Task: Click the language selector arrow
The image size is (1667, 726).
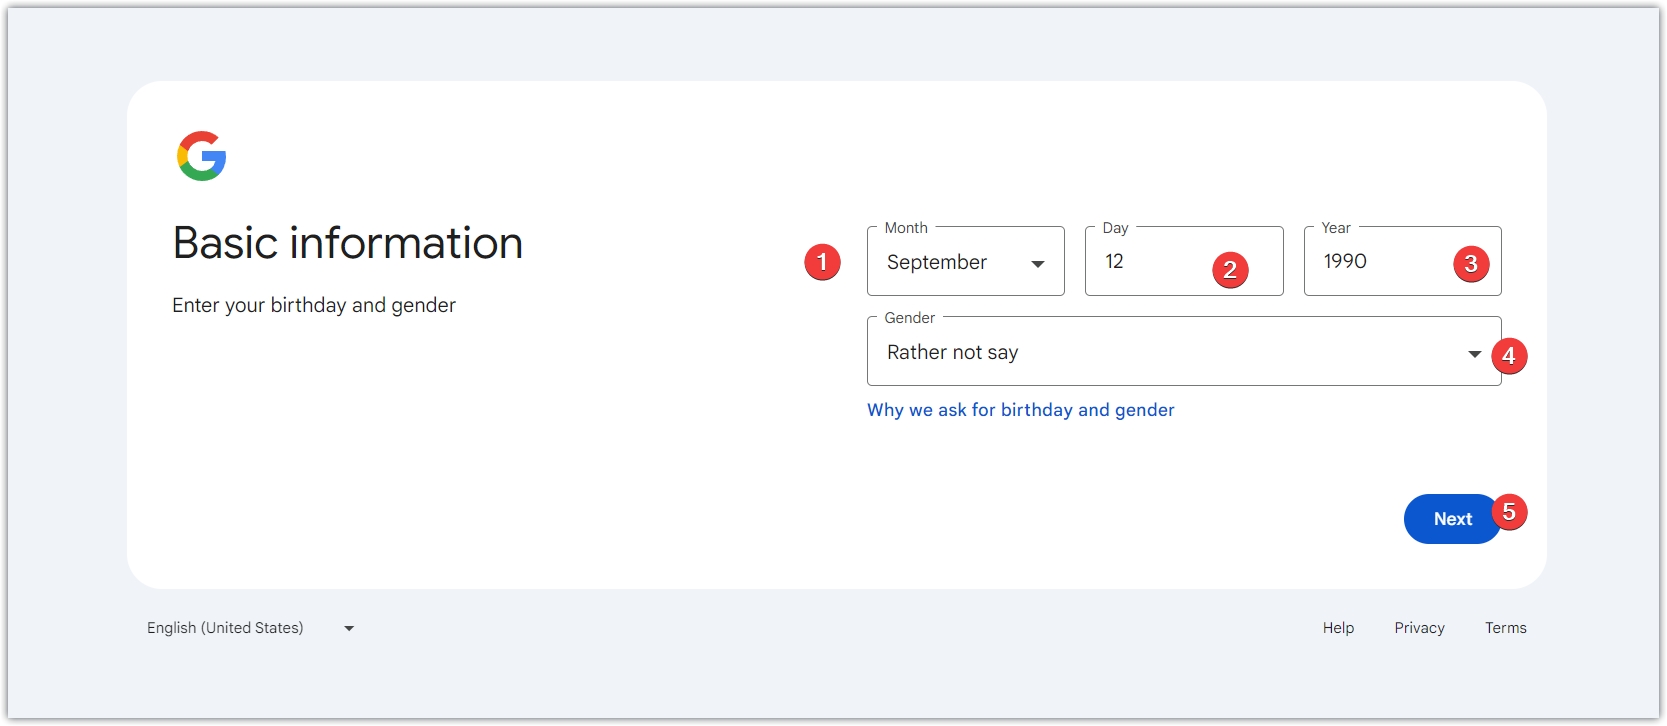Action: pyautogui.click(x=349, y=628)
